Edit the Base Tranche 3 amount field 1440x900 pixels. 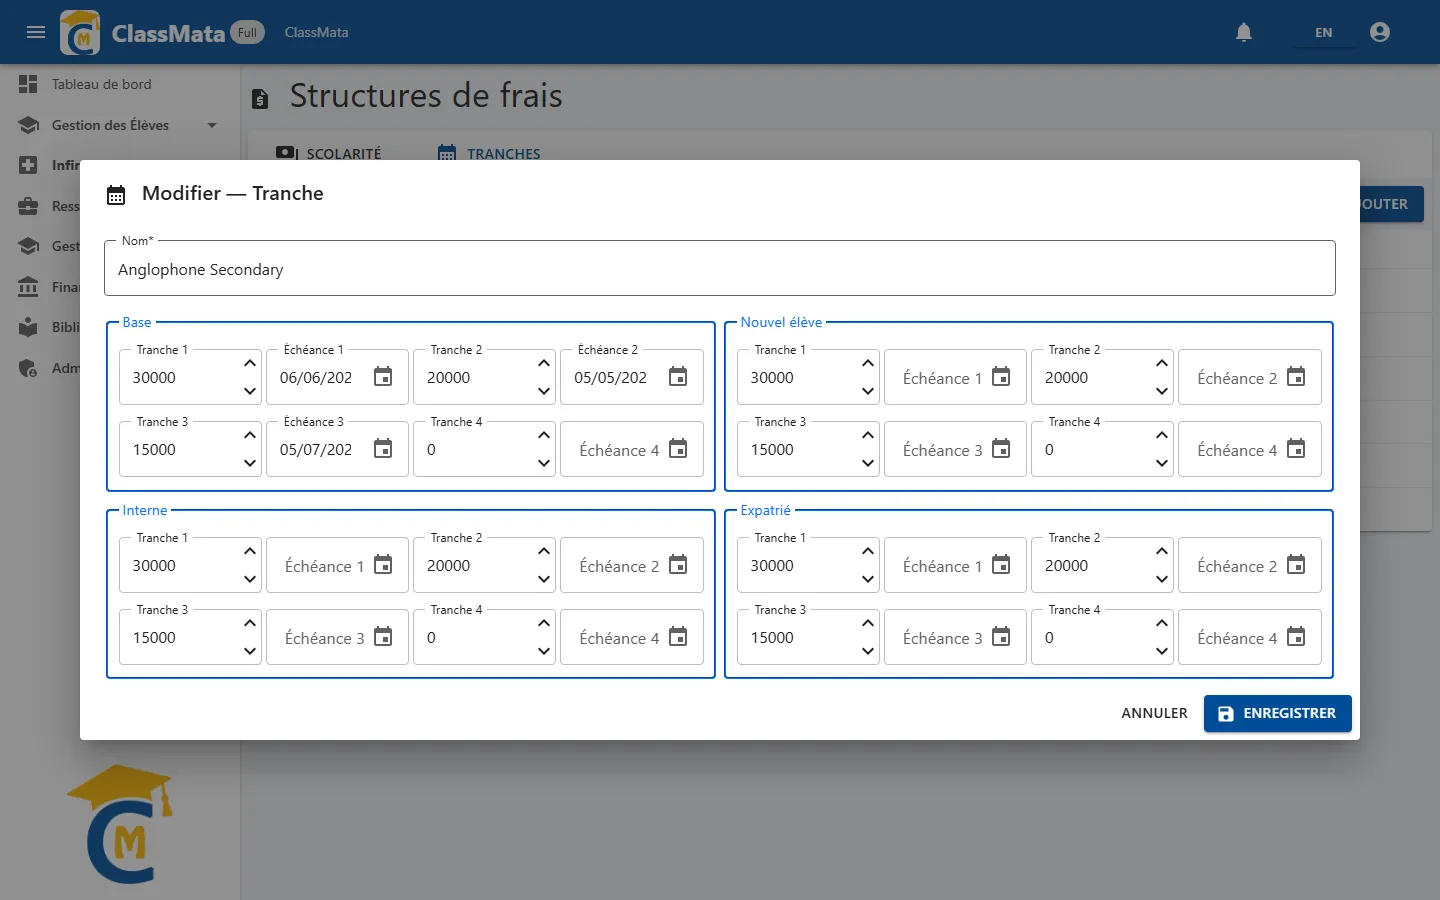click(x=190, y=449)
